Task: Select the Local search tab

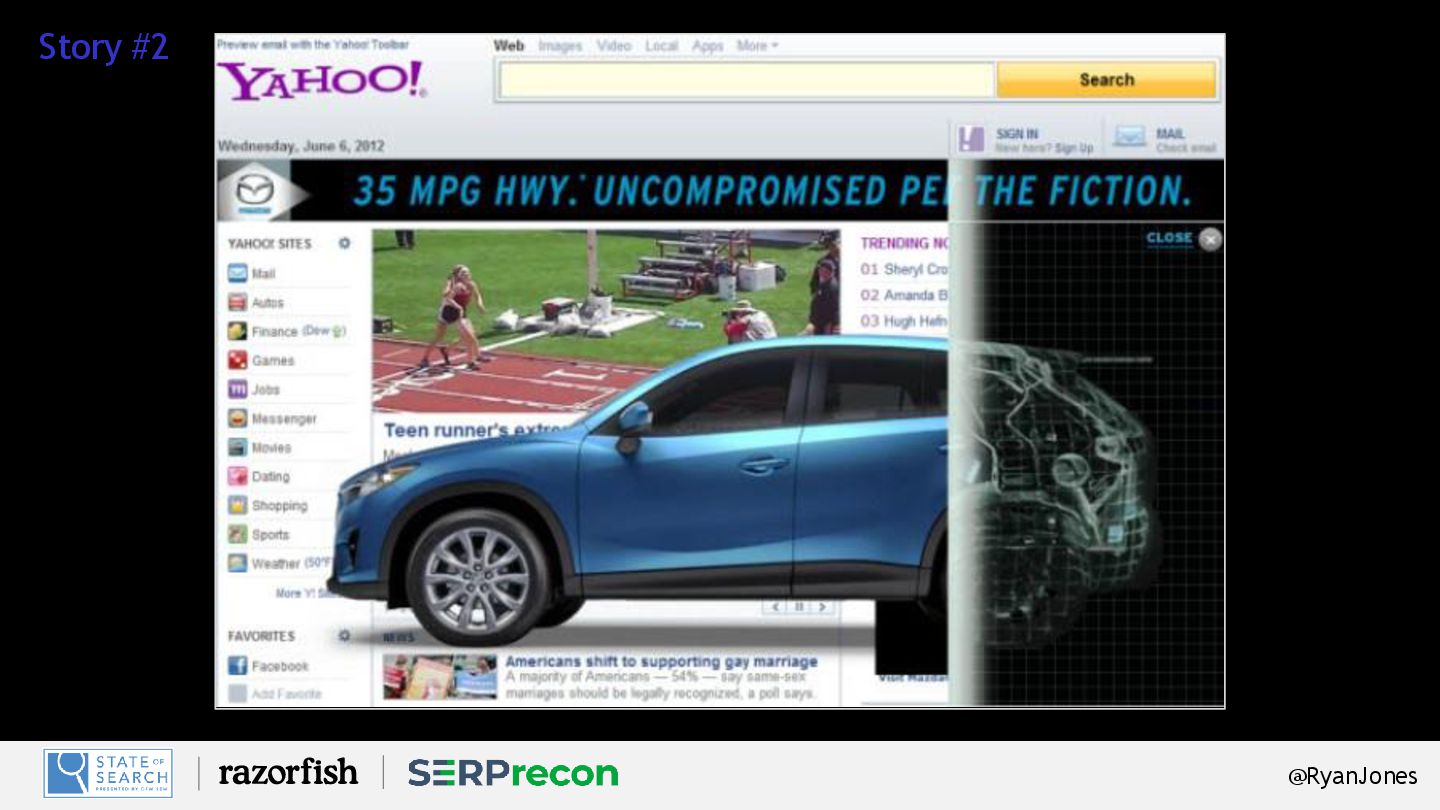Action: click(x=661, y=46)
